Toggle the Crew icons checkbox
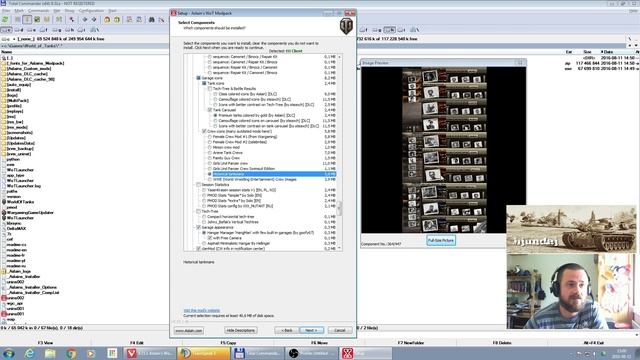 [204, 131]
